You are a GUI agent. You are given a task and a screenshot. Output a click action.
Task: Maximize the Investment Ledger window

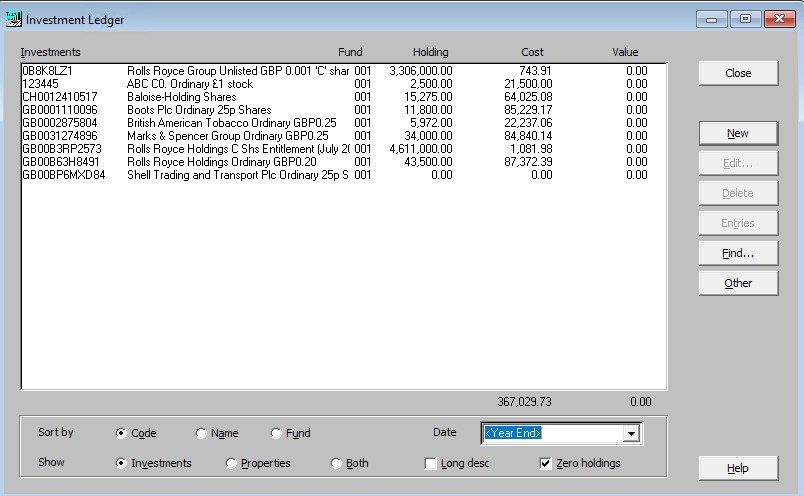pyautogui.click(x=745, y=19)
